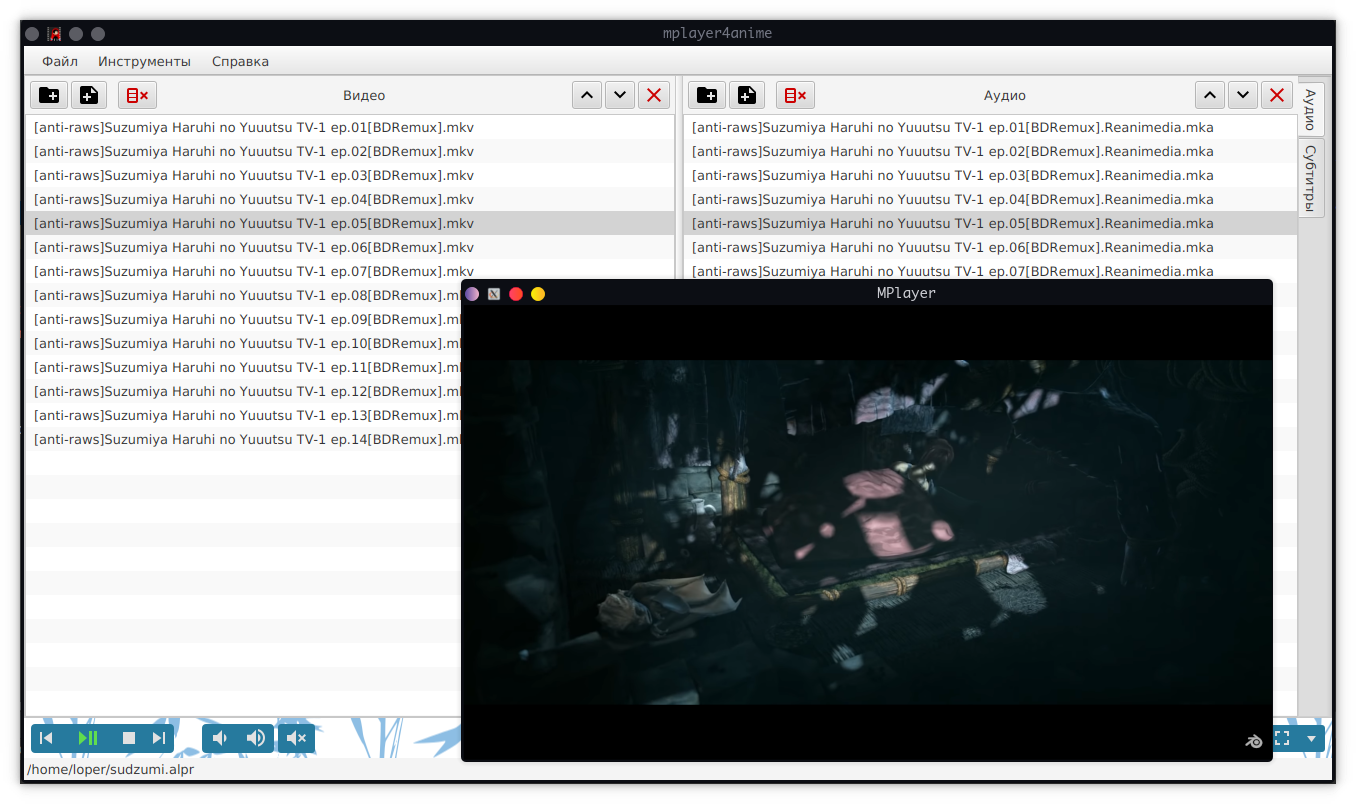This screenshot has height=804, width=1356.
Task: Select highlighted video ep.05[BDRemux].mkv
Action: tap(350, 223)
